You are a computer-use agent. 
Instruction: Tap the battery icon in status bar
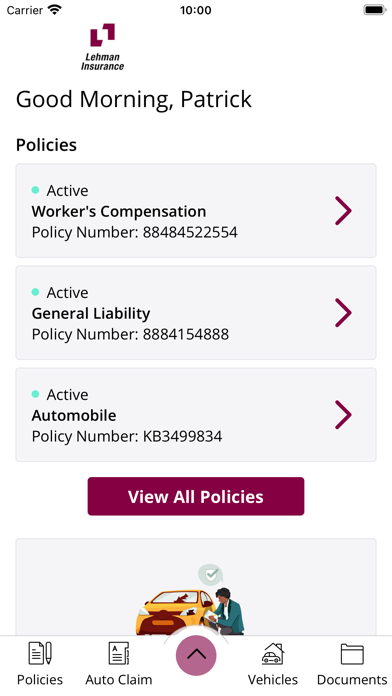(375, 10)
